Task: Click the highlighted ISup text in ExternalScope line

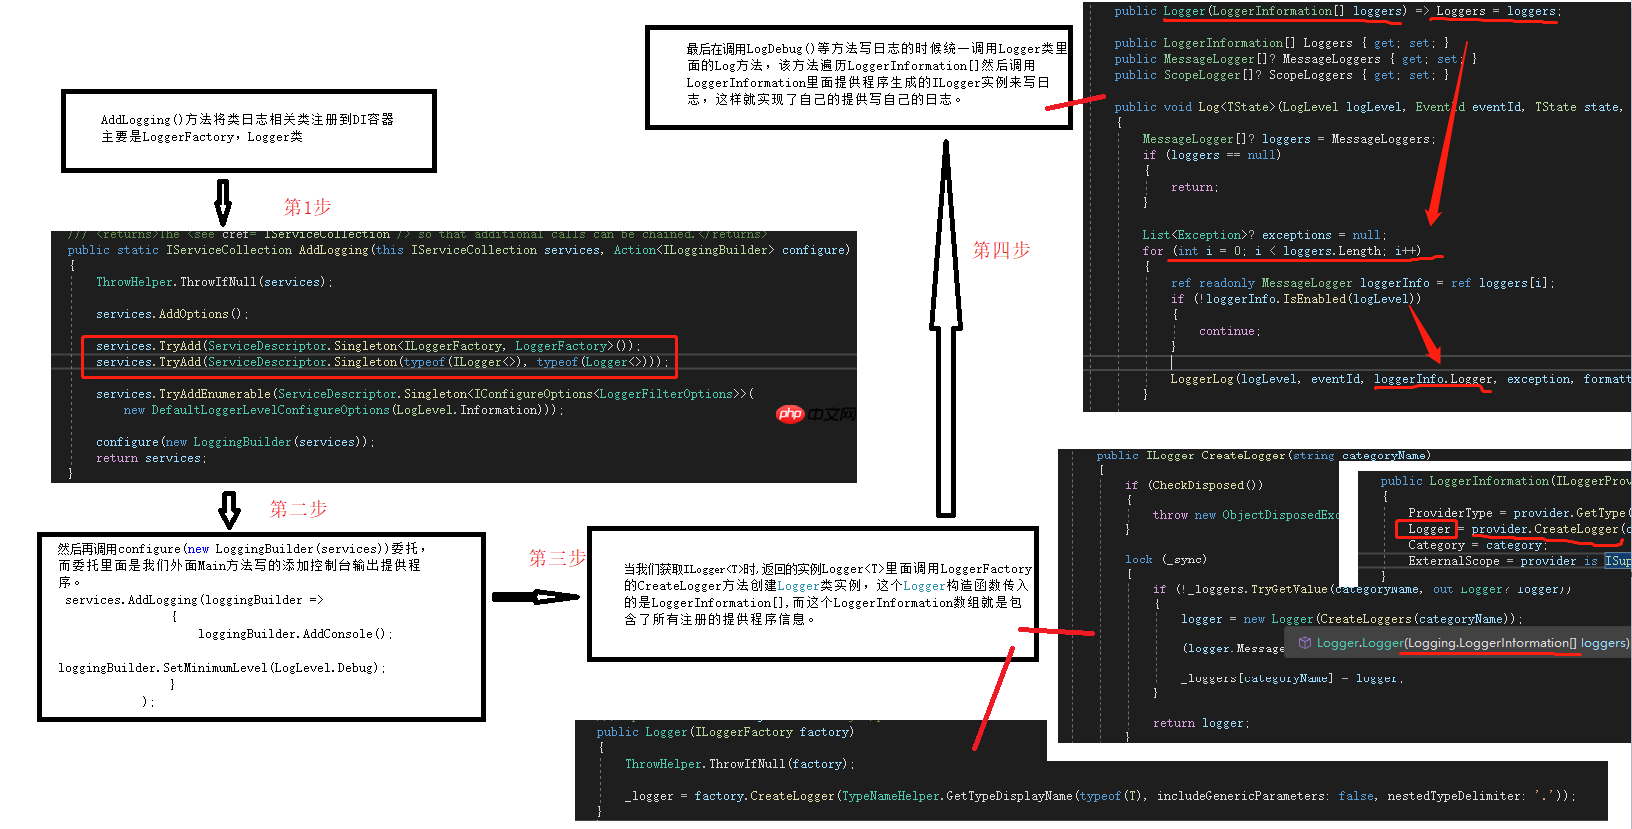Action: point(1616,561)
